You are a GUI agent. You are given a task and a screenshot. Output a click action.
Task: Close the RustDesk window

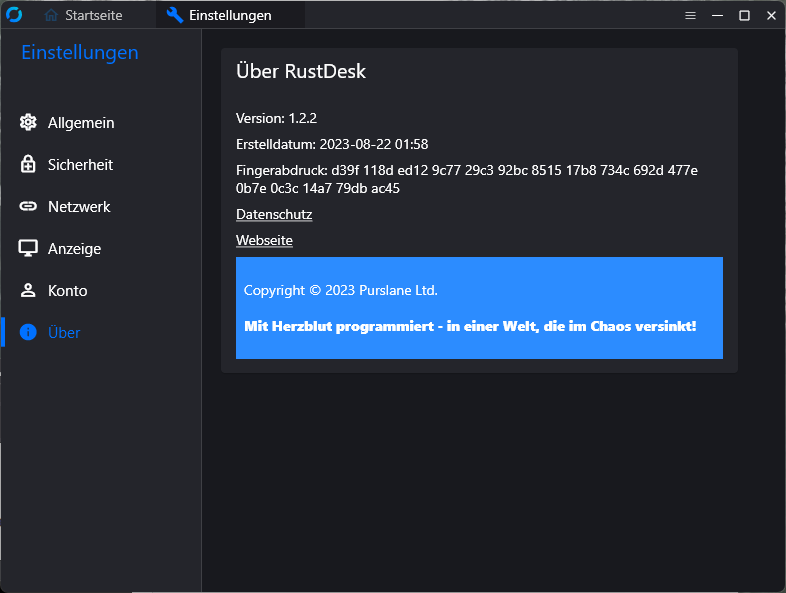771,16
